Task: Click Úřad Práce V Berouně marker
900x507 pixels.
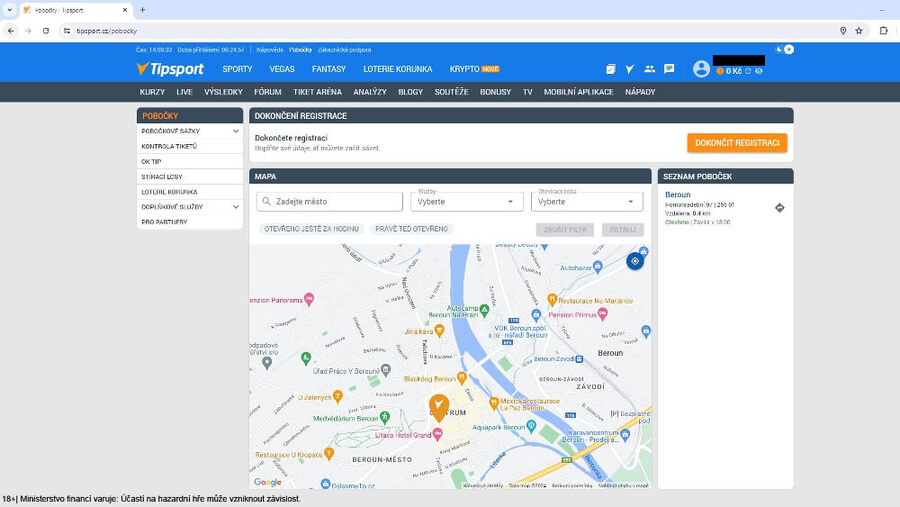Action: (386, 370)
